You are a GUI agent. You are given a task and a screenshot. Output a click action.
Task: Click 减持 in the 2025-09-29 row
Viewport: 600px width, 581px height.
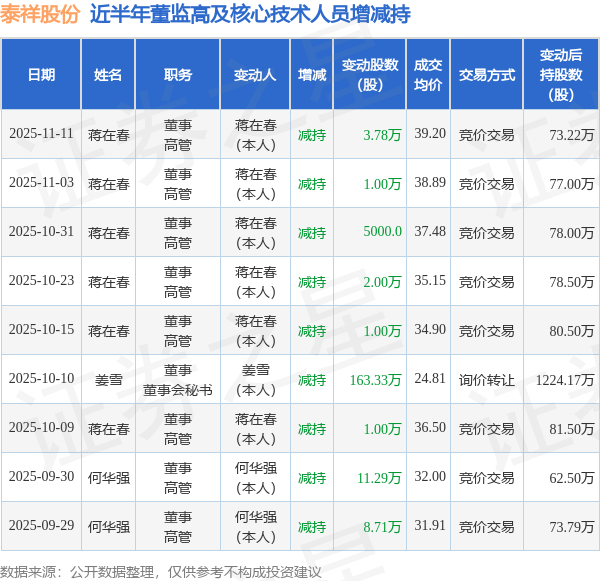click(x=312, y=527)
